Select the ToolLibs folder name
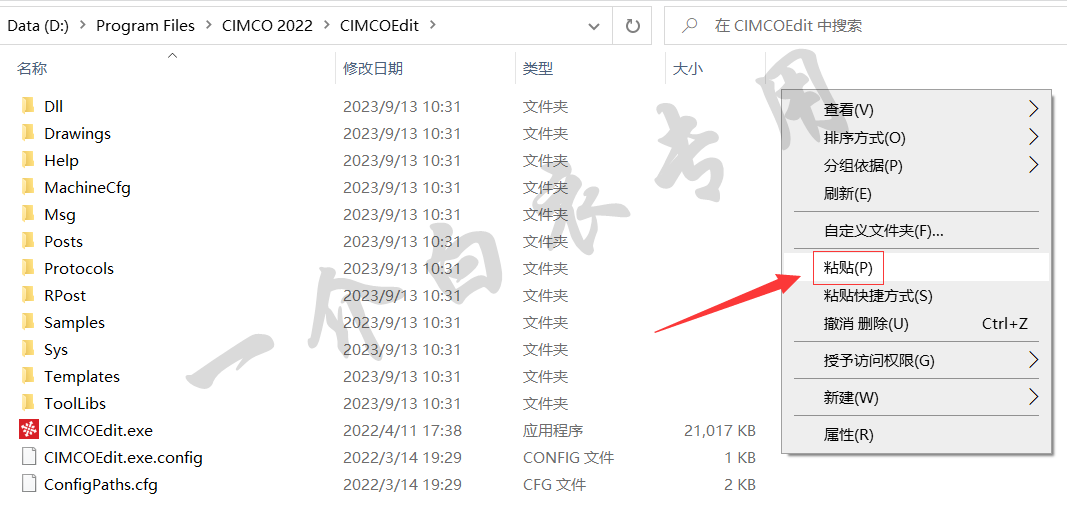Screen dimensions: 1067x526 75,404
